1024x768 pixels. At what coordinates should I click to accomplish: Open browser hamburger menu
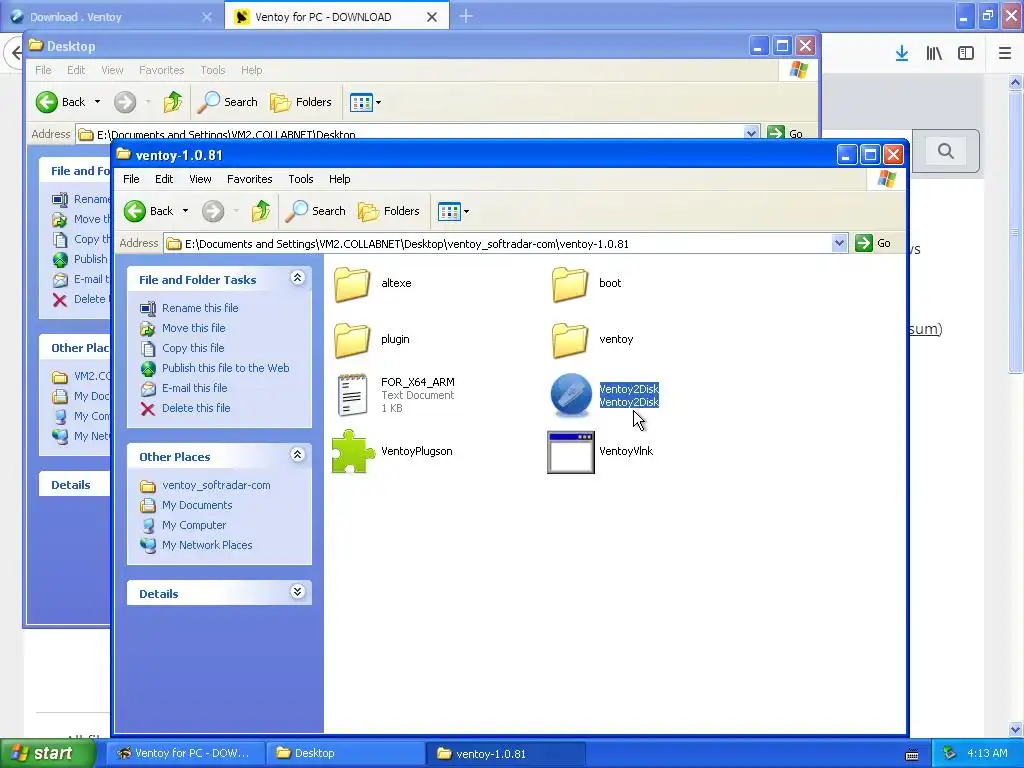pyautogui.click(x=1005, y=54)
